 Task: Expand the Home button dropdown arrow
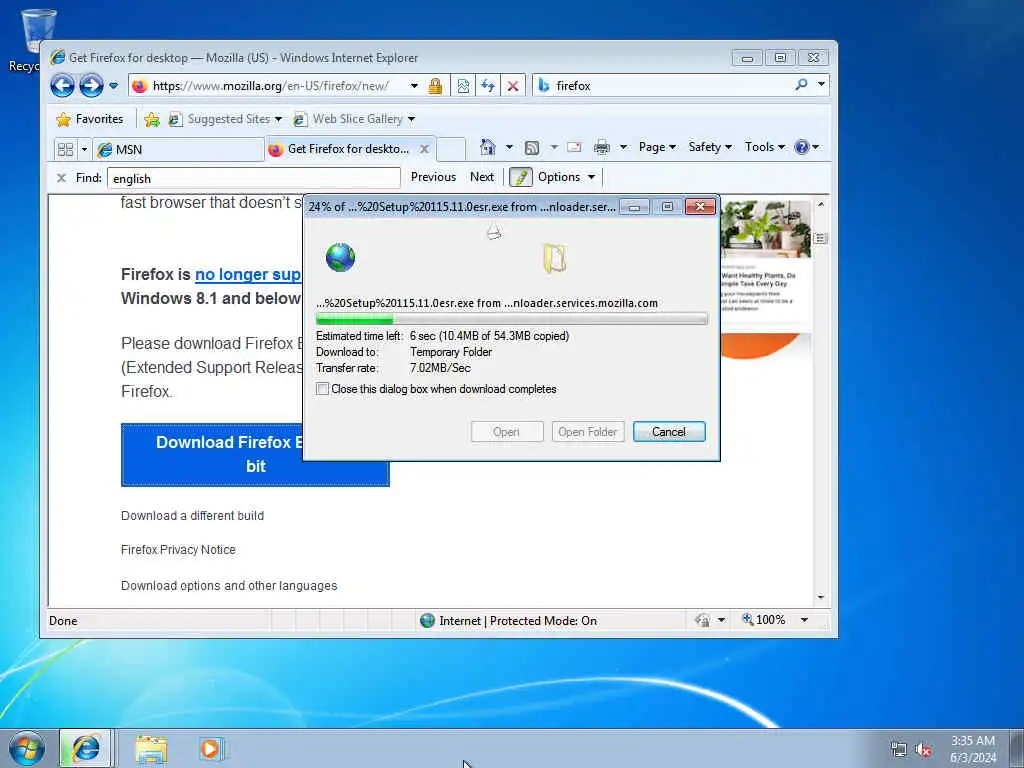[x=509, y=147]
